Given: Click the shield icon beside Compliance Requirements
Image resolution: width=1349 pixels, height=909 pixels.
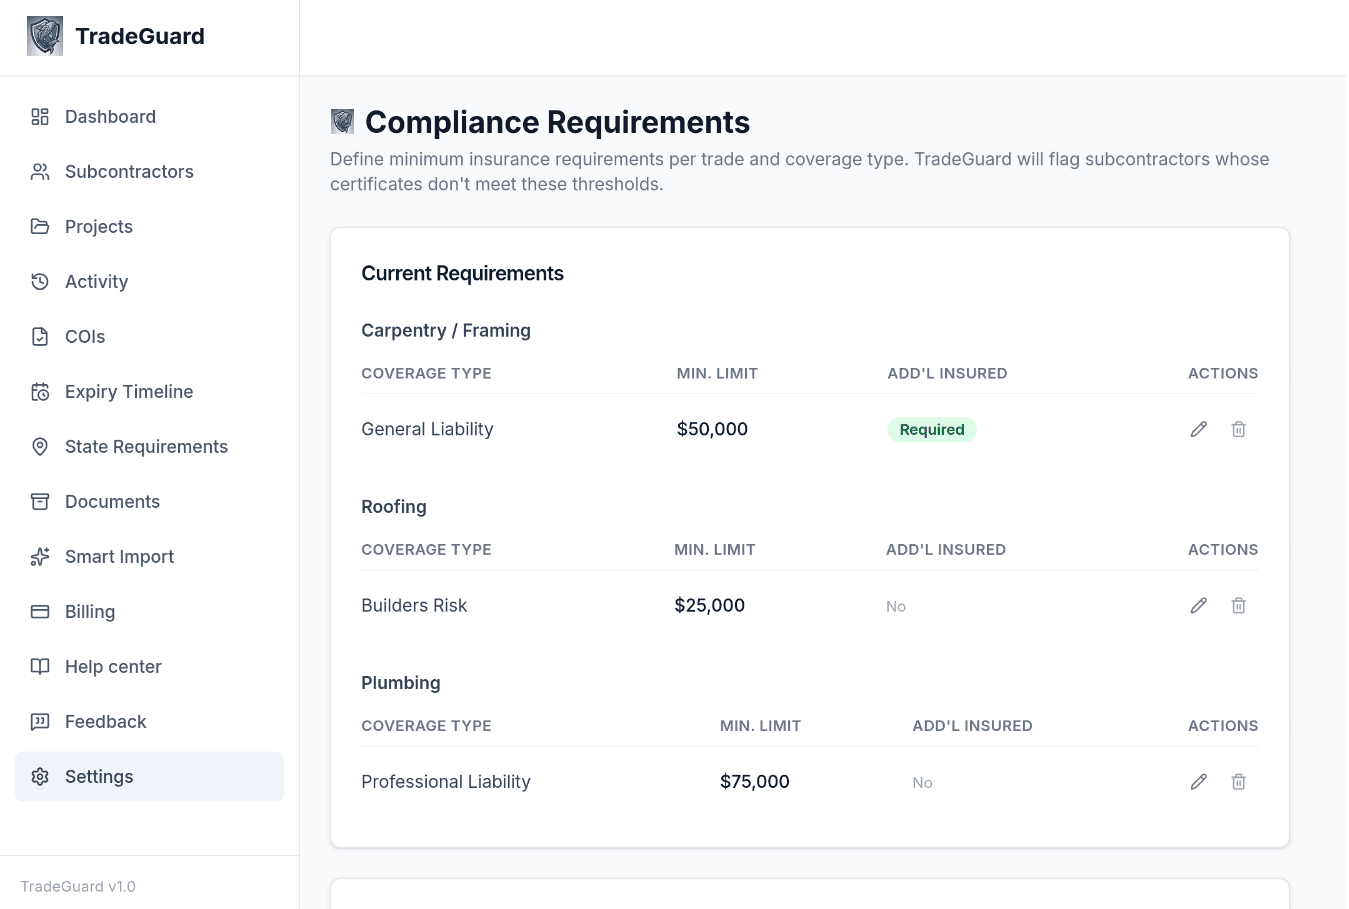Looking at the screenshot, I should click(x=343, y=122).
